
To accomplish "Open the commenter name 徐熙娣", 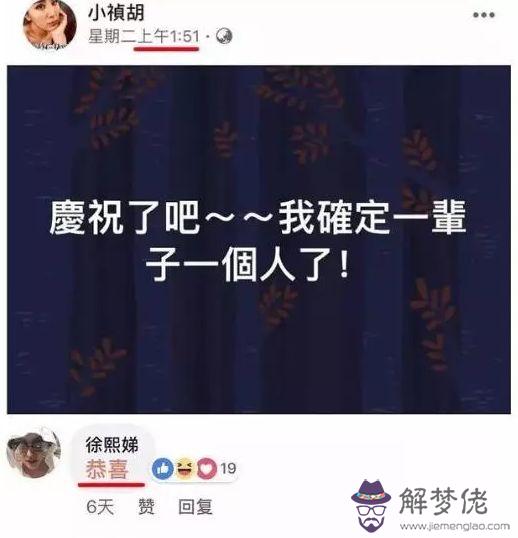I will [x=112, y=445].
